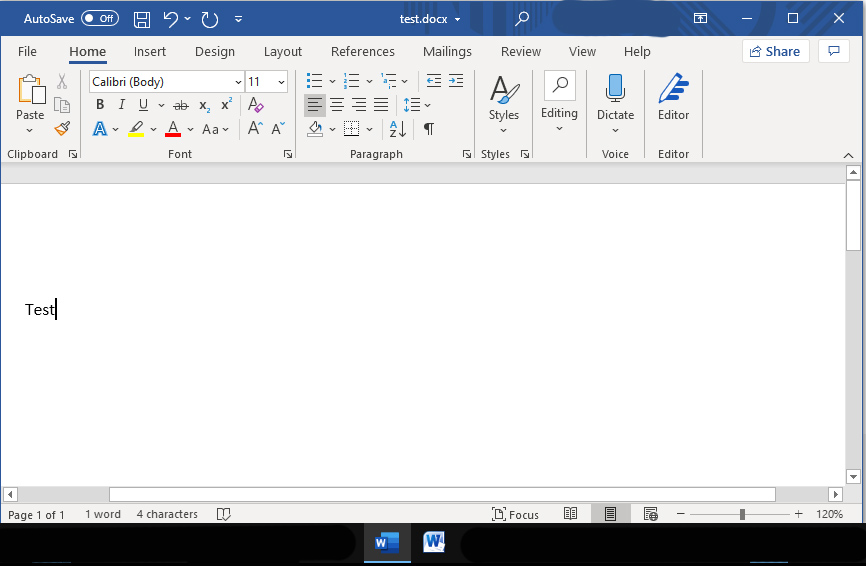Toggle Italic formatting

[122, 104]
